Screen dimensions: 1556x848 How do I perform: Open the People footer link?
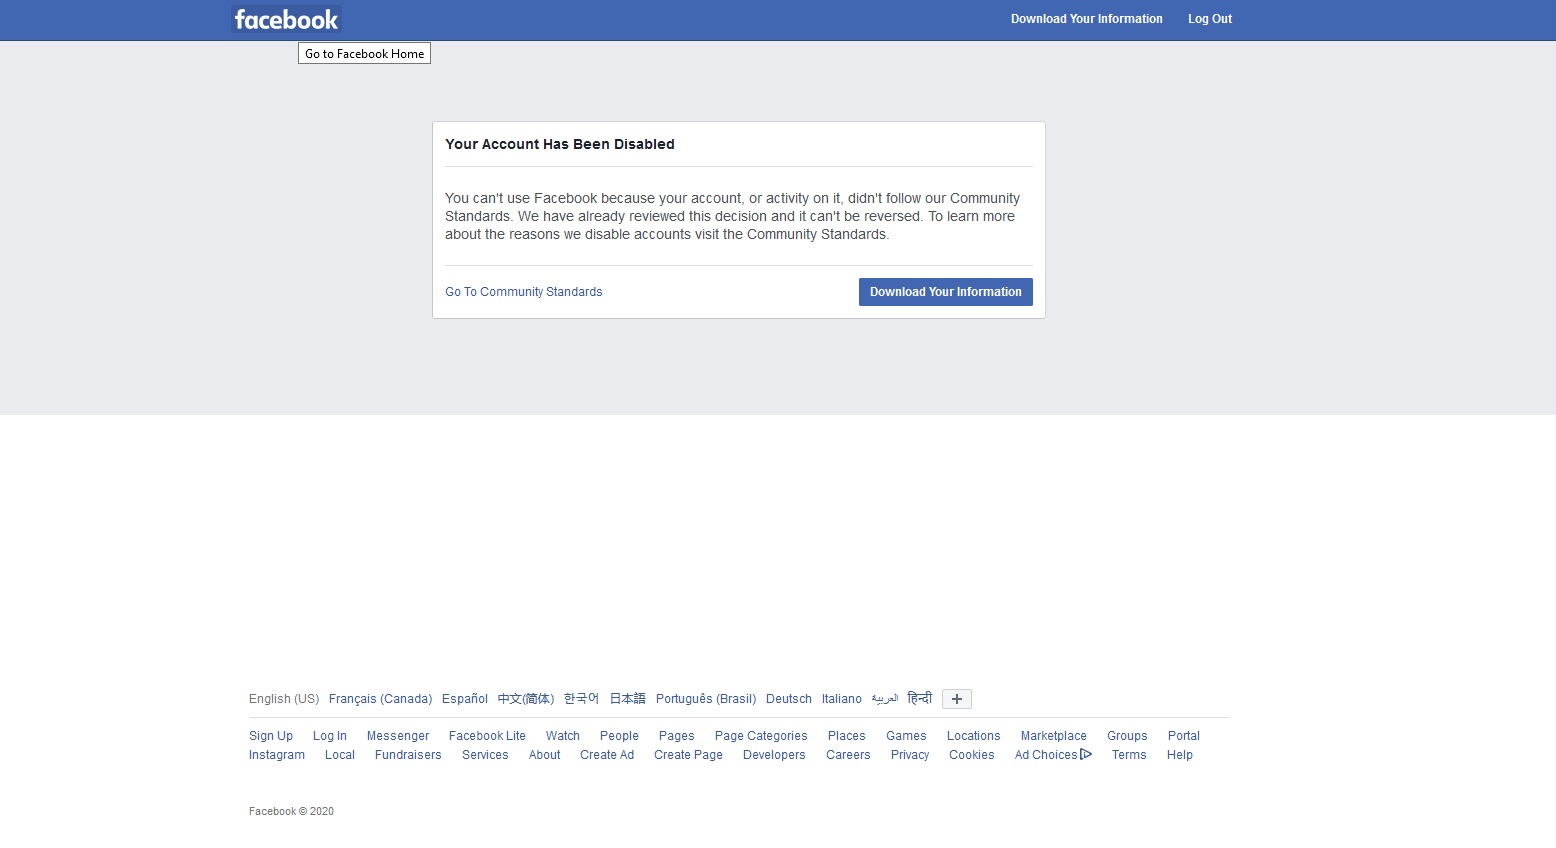(x=619, y=736)
